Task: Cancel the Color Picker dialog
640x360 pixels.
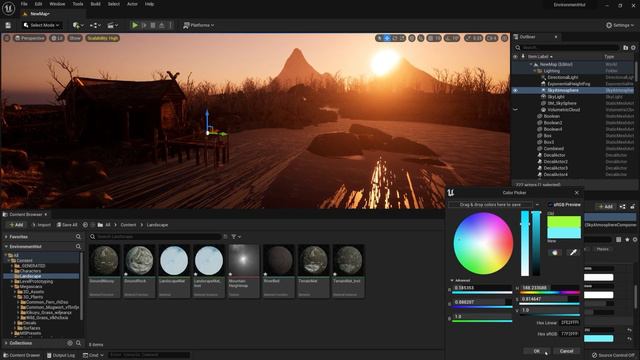Action: (x=567, y=351)
